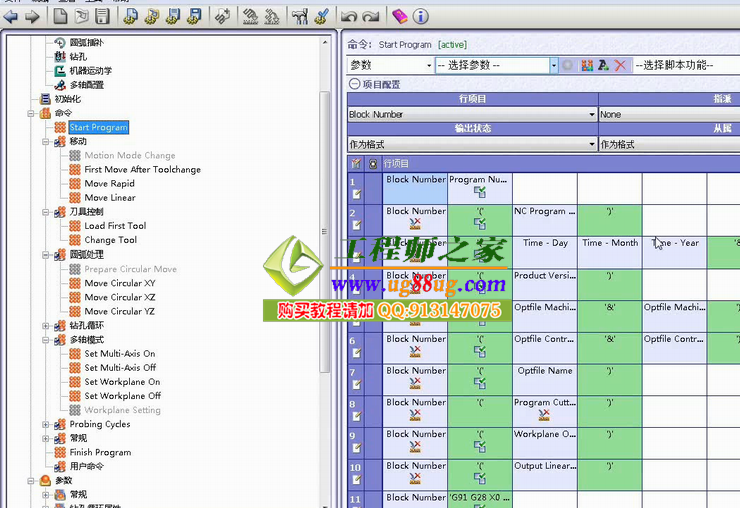Collapse the 项目配置 section

[x=354, y=85]
